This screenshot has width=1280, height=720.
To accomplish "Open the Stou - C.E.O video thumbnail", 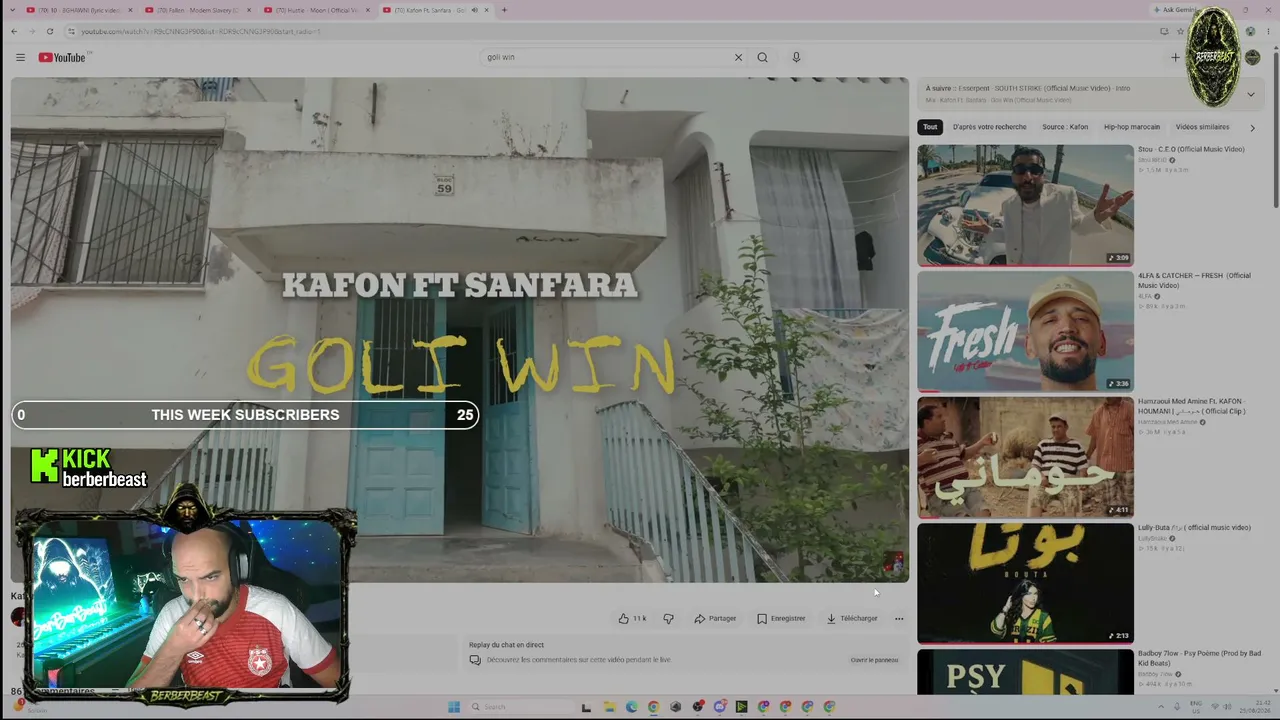I will [1025, 205].
